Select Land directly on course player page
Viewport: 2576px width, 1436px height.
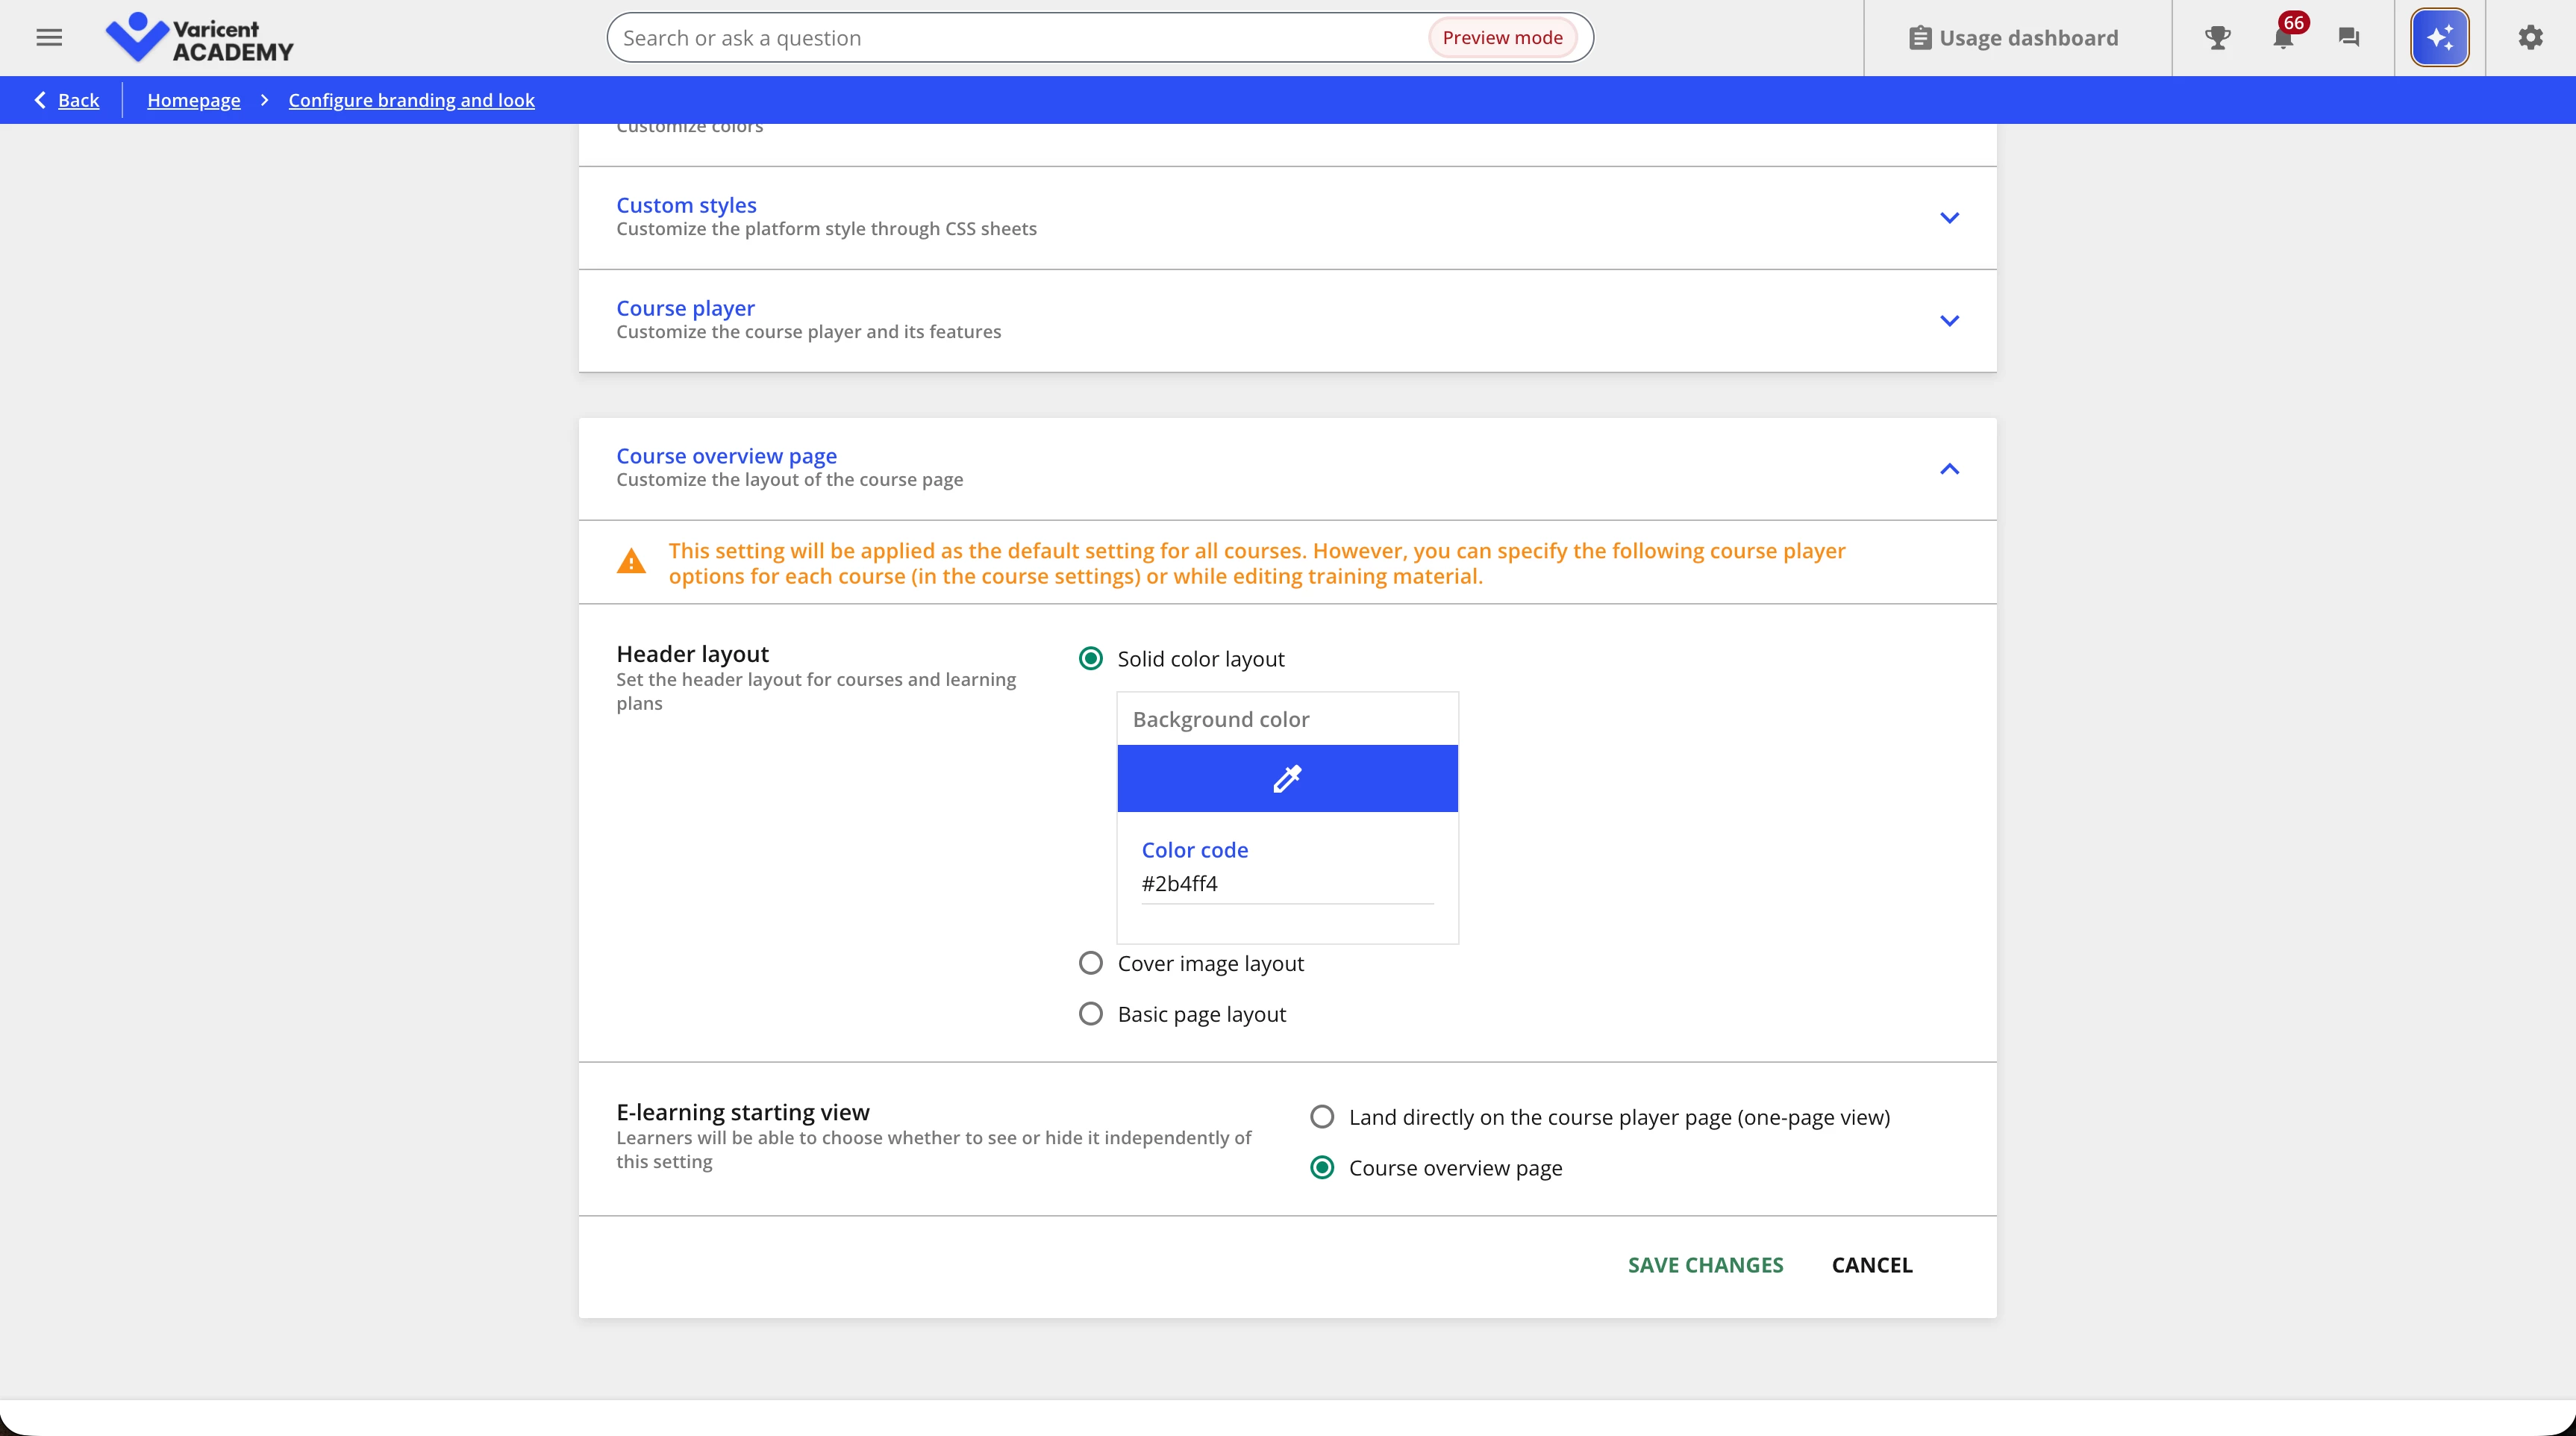(1322, 1117)
